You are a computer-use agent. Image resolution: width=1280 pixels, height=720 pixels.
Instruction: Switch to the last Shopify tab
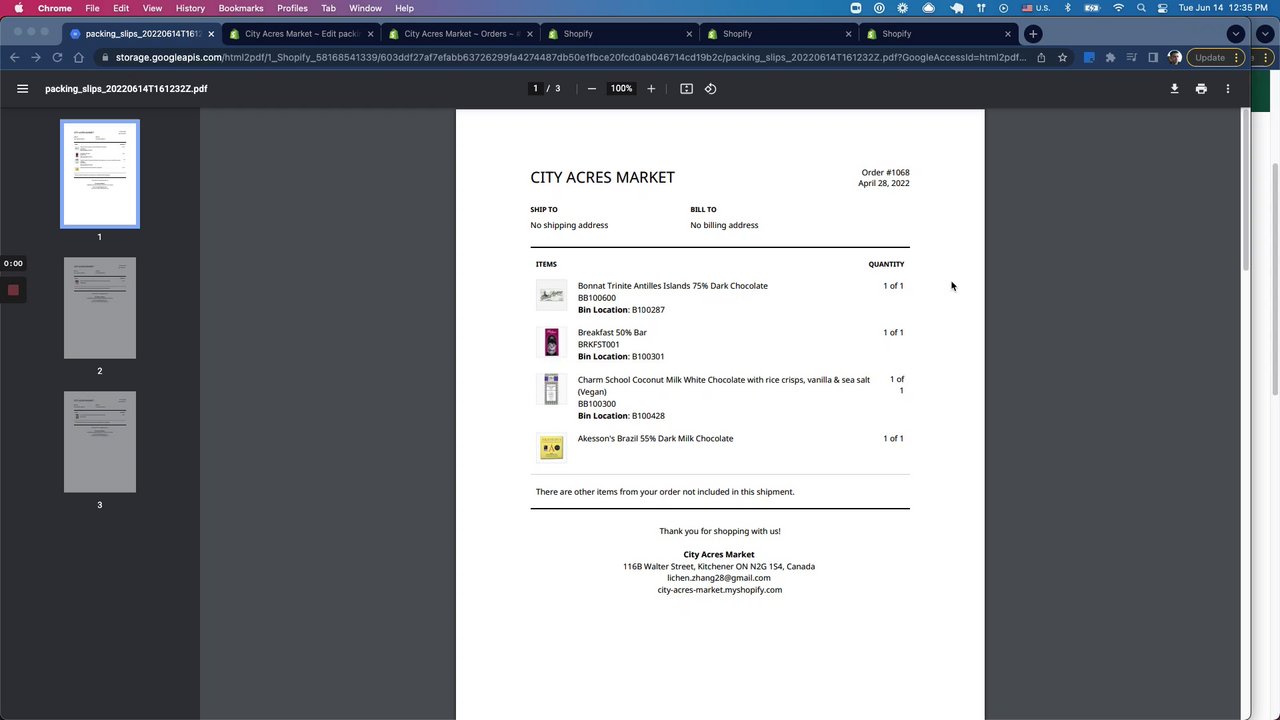pyautogui.click(x=938, y=34)
